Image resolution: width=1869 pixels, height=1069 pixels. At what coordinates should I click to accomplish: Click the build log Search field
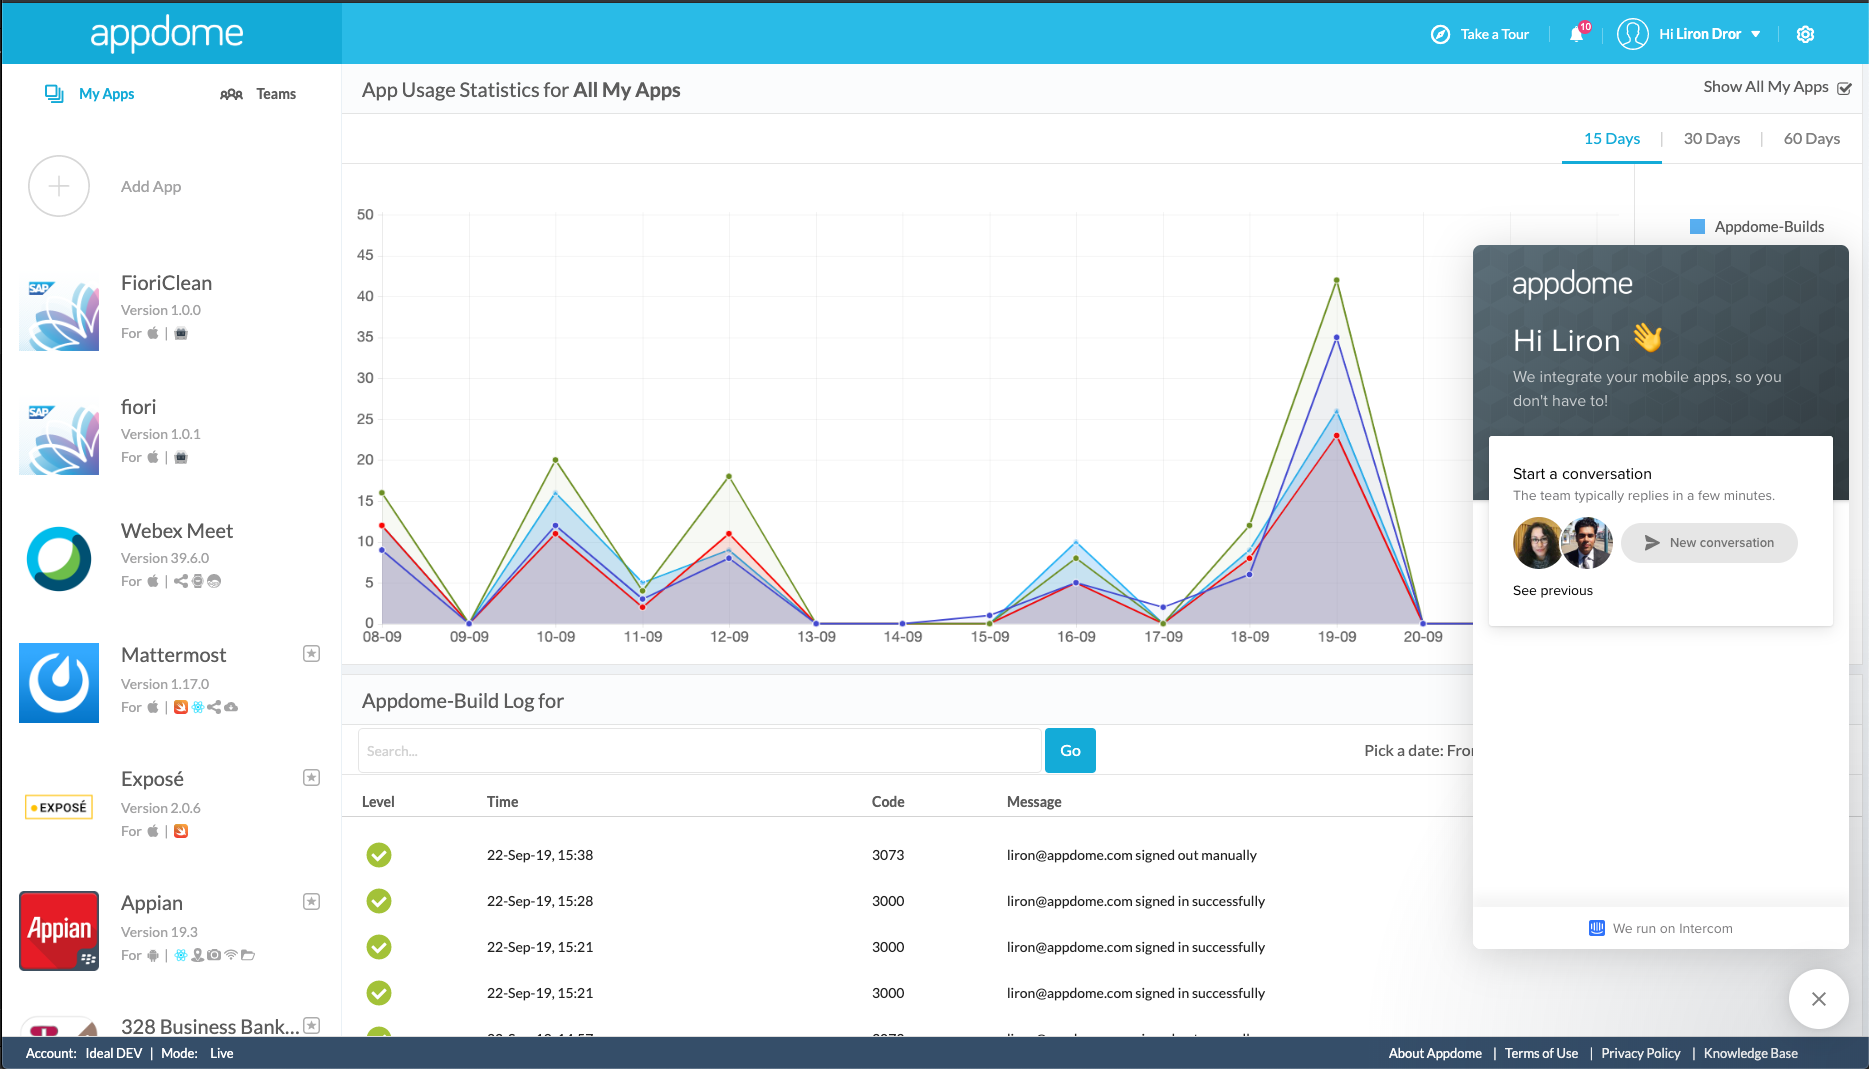tap(699, 751)
